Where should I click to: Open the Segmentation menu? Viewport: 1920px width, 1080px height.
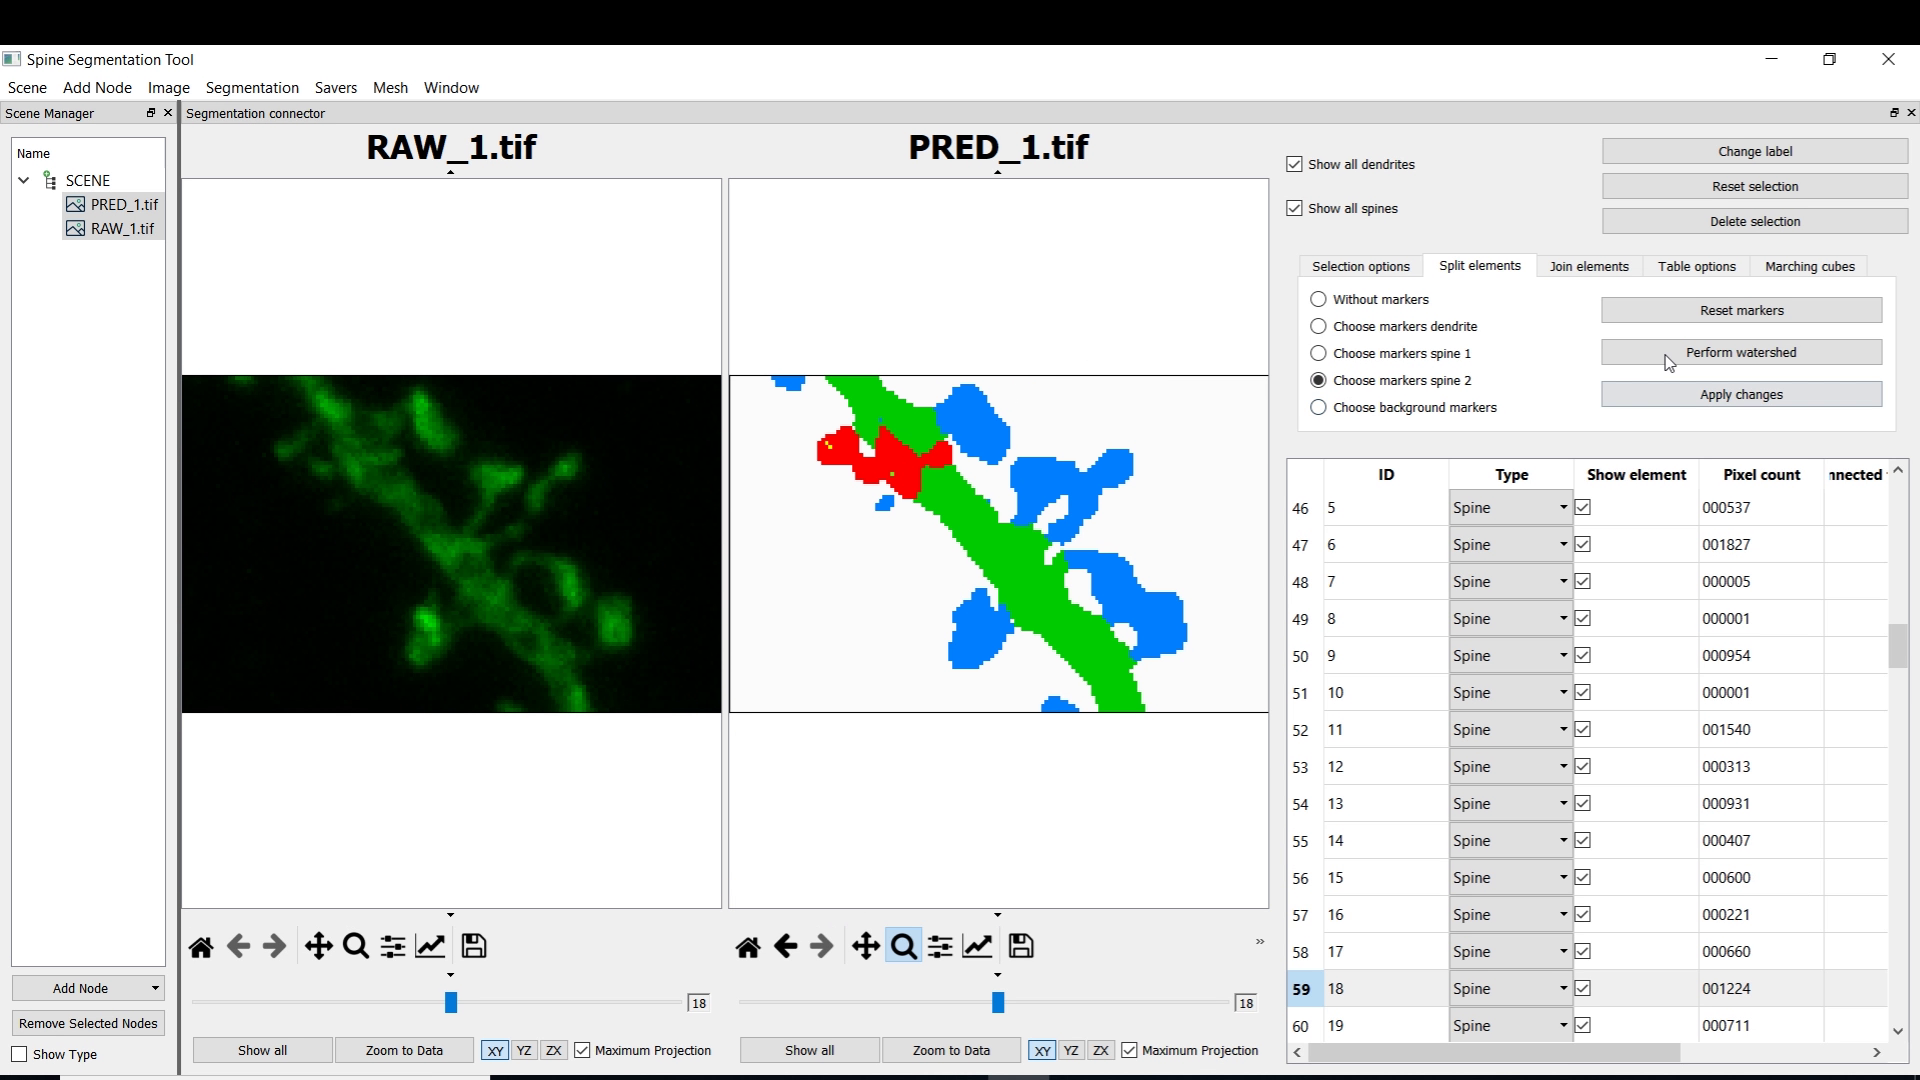click(252, 88)
